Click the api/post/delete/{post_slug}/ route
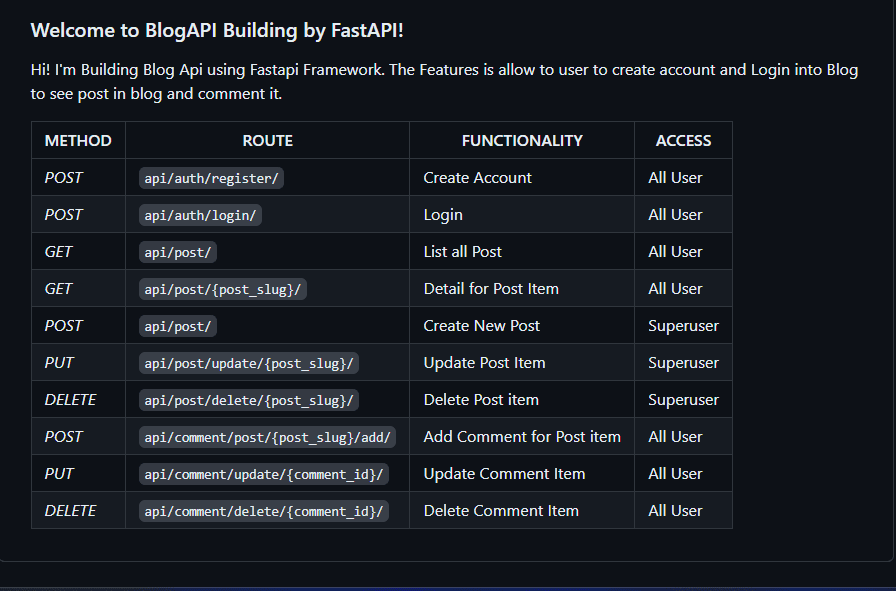This screenshot has height=591, width=896. tap(249, 400)
